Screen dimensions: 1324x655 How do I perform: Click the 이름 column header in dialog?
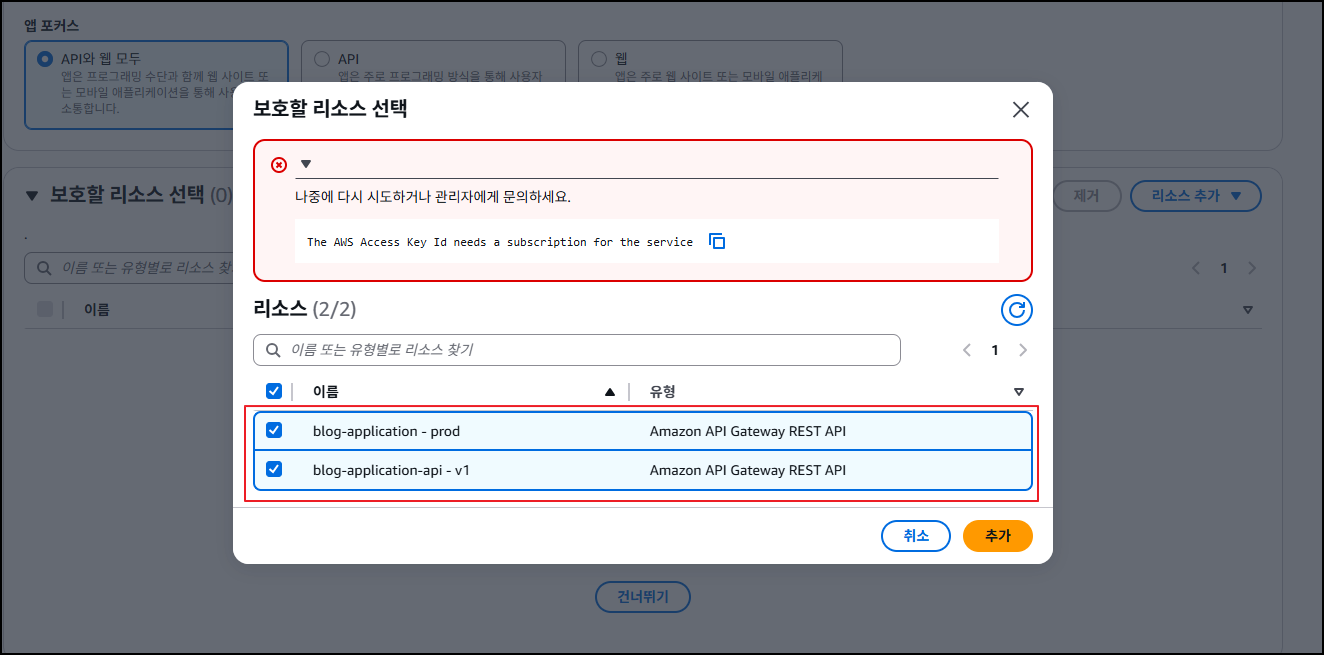tap(326, 392)
